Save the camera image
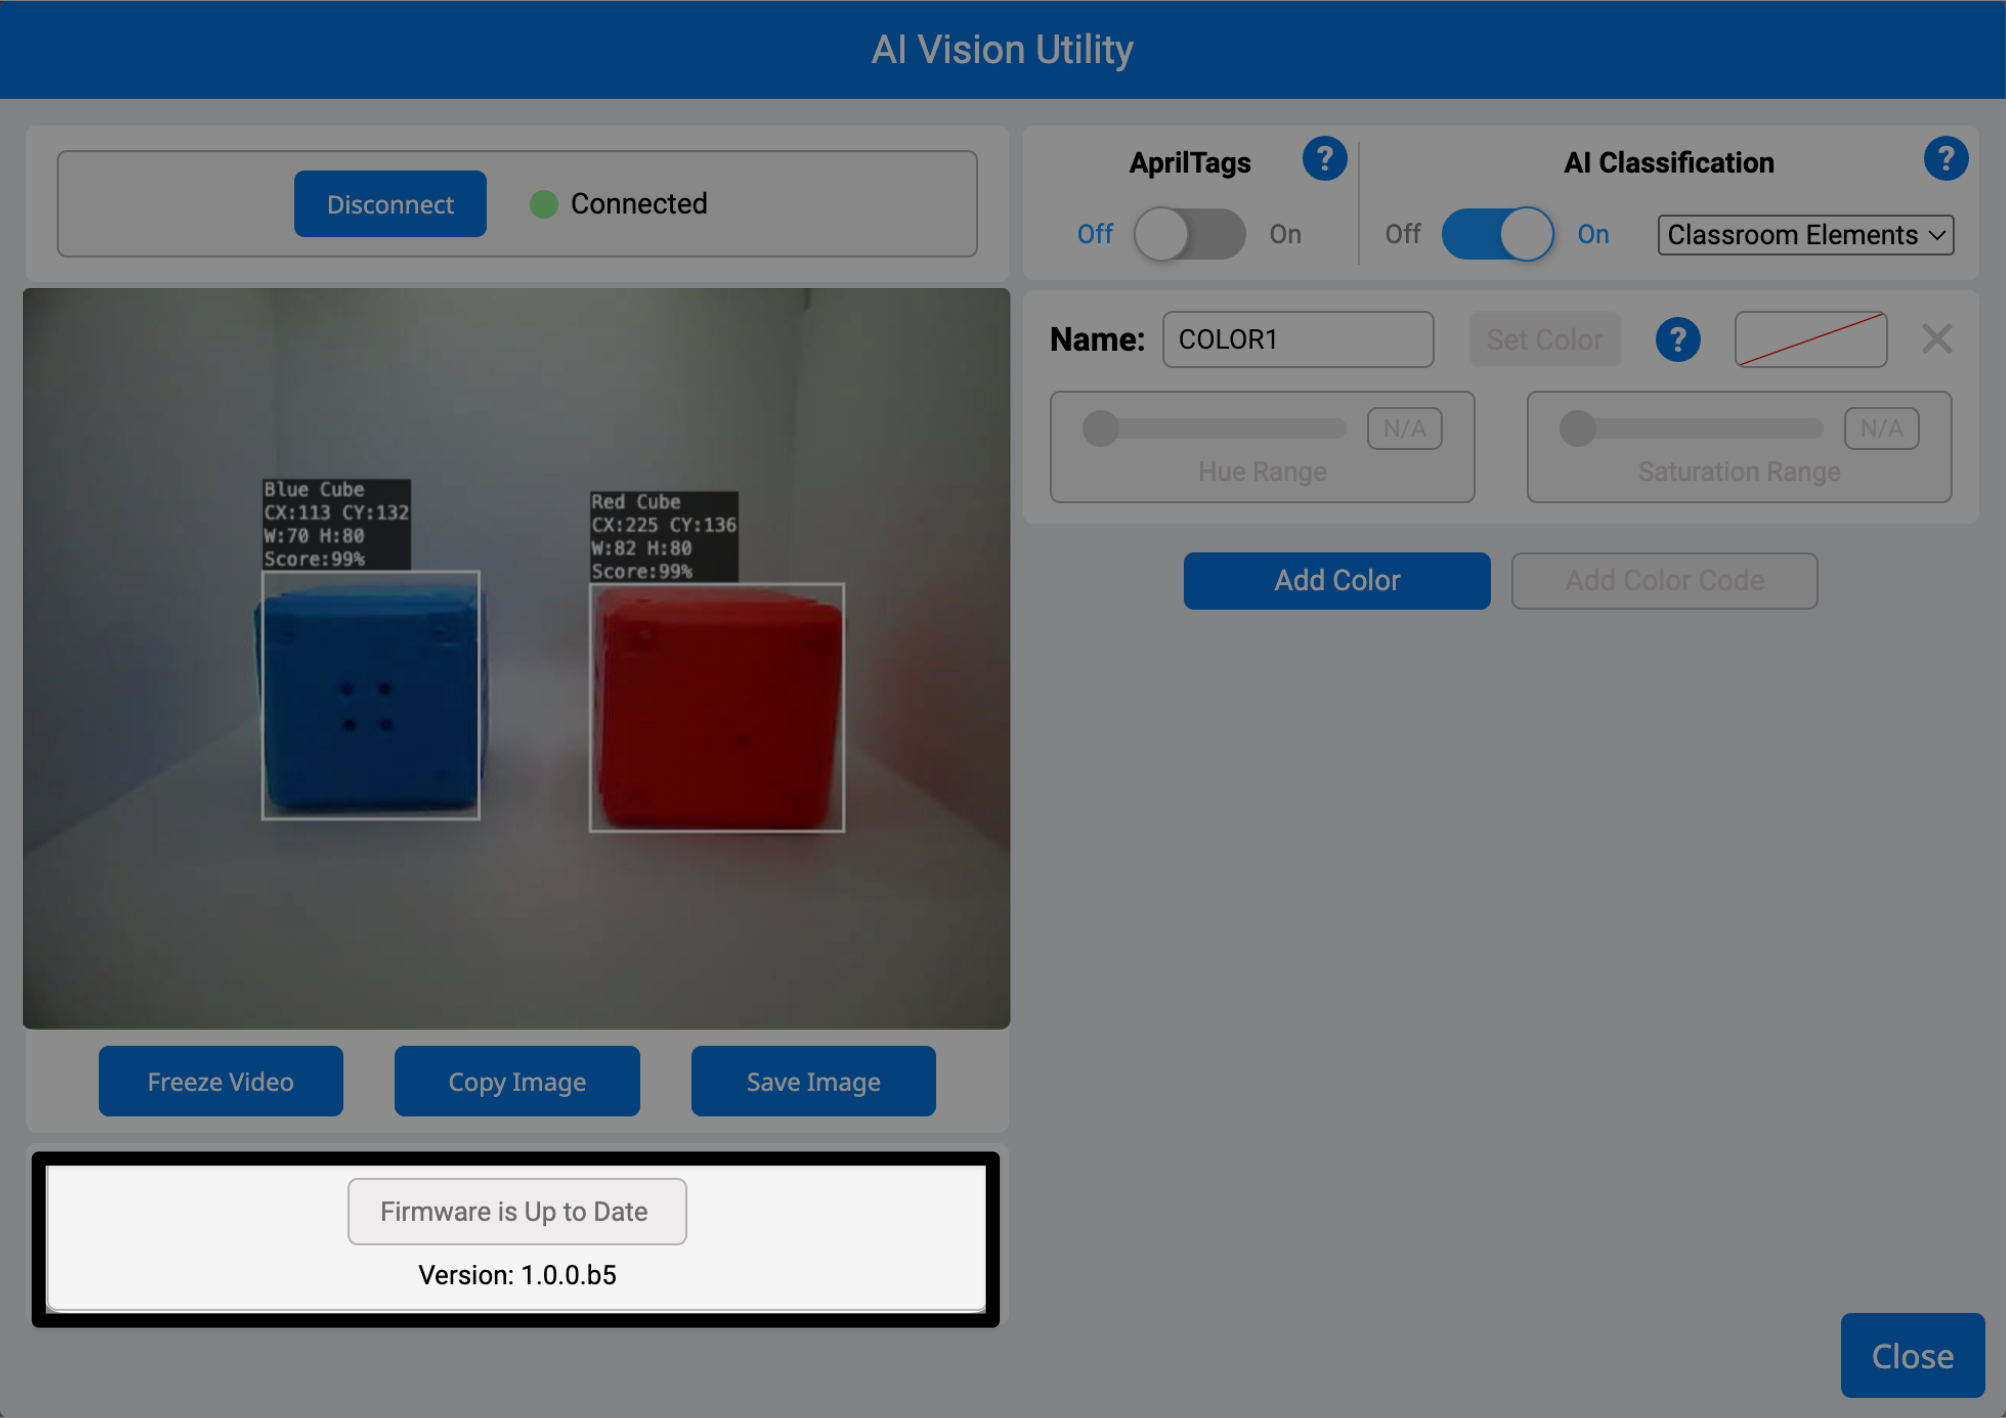 coord(812,1081)
